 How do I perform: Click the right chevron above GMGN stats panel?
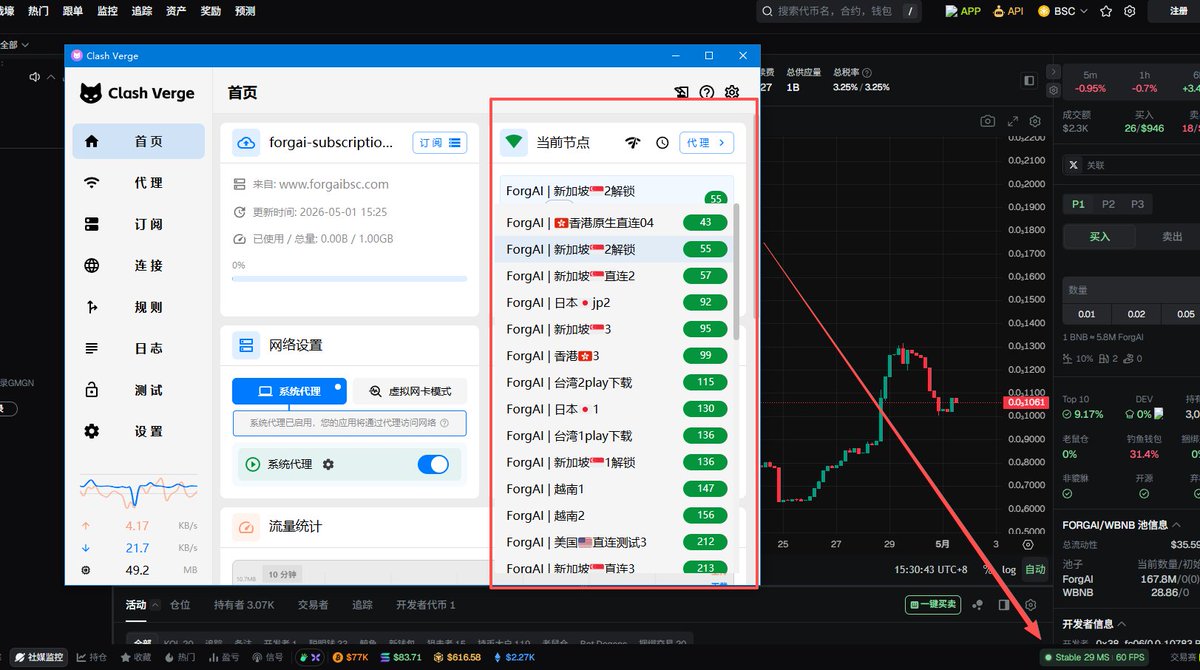pyautogui.click(x=1053, y=72)
